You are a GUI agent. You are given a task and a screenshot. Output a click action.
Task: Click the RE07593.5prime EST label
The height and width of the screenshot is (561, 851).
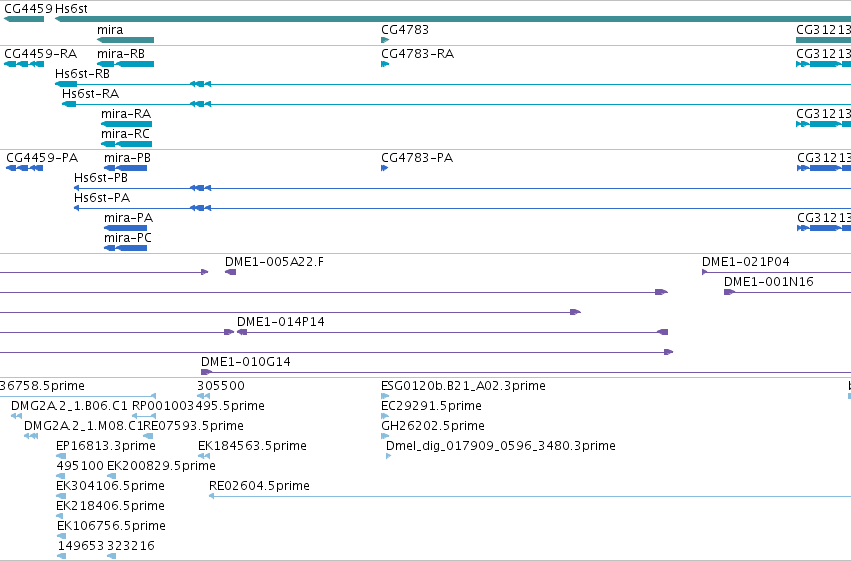[193, 426]
